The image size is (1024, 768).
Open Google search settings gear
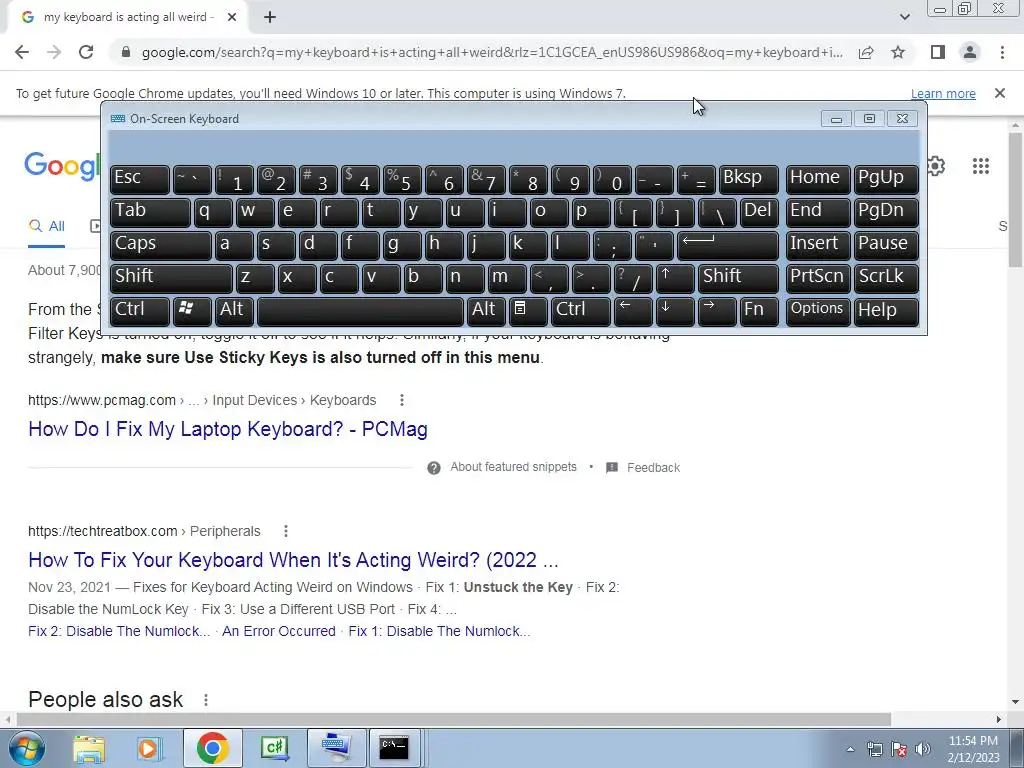(936, 166)
